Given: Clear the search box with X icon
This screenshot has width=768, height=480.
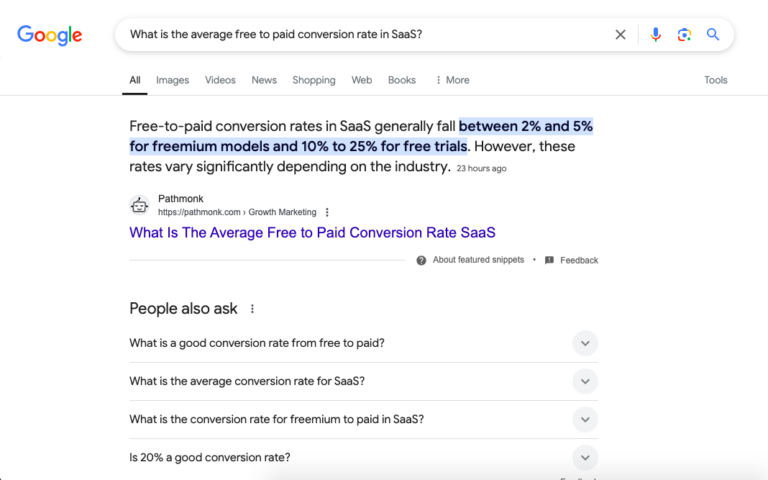Looking at the screenshot, I should coord(620,34).
